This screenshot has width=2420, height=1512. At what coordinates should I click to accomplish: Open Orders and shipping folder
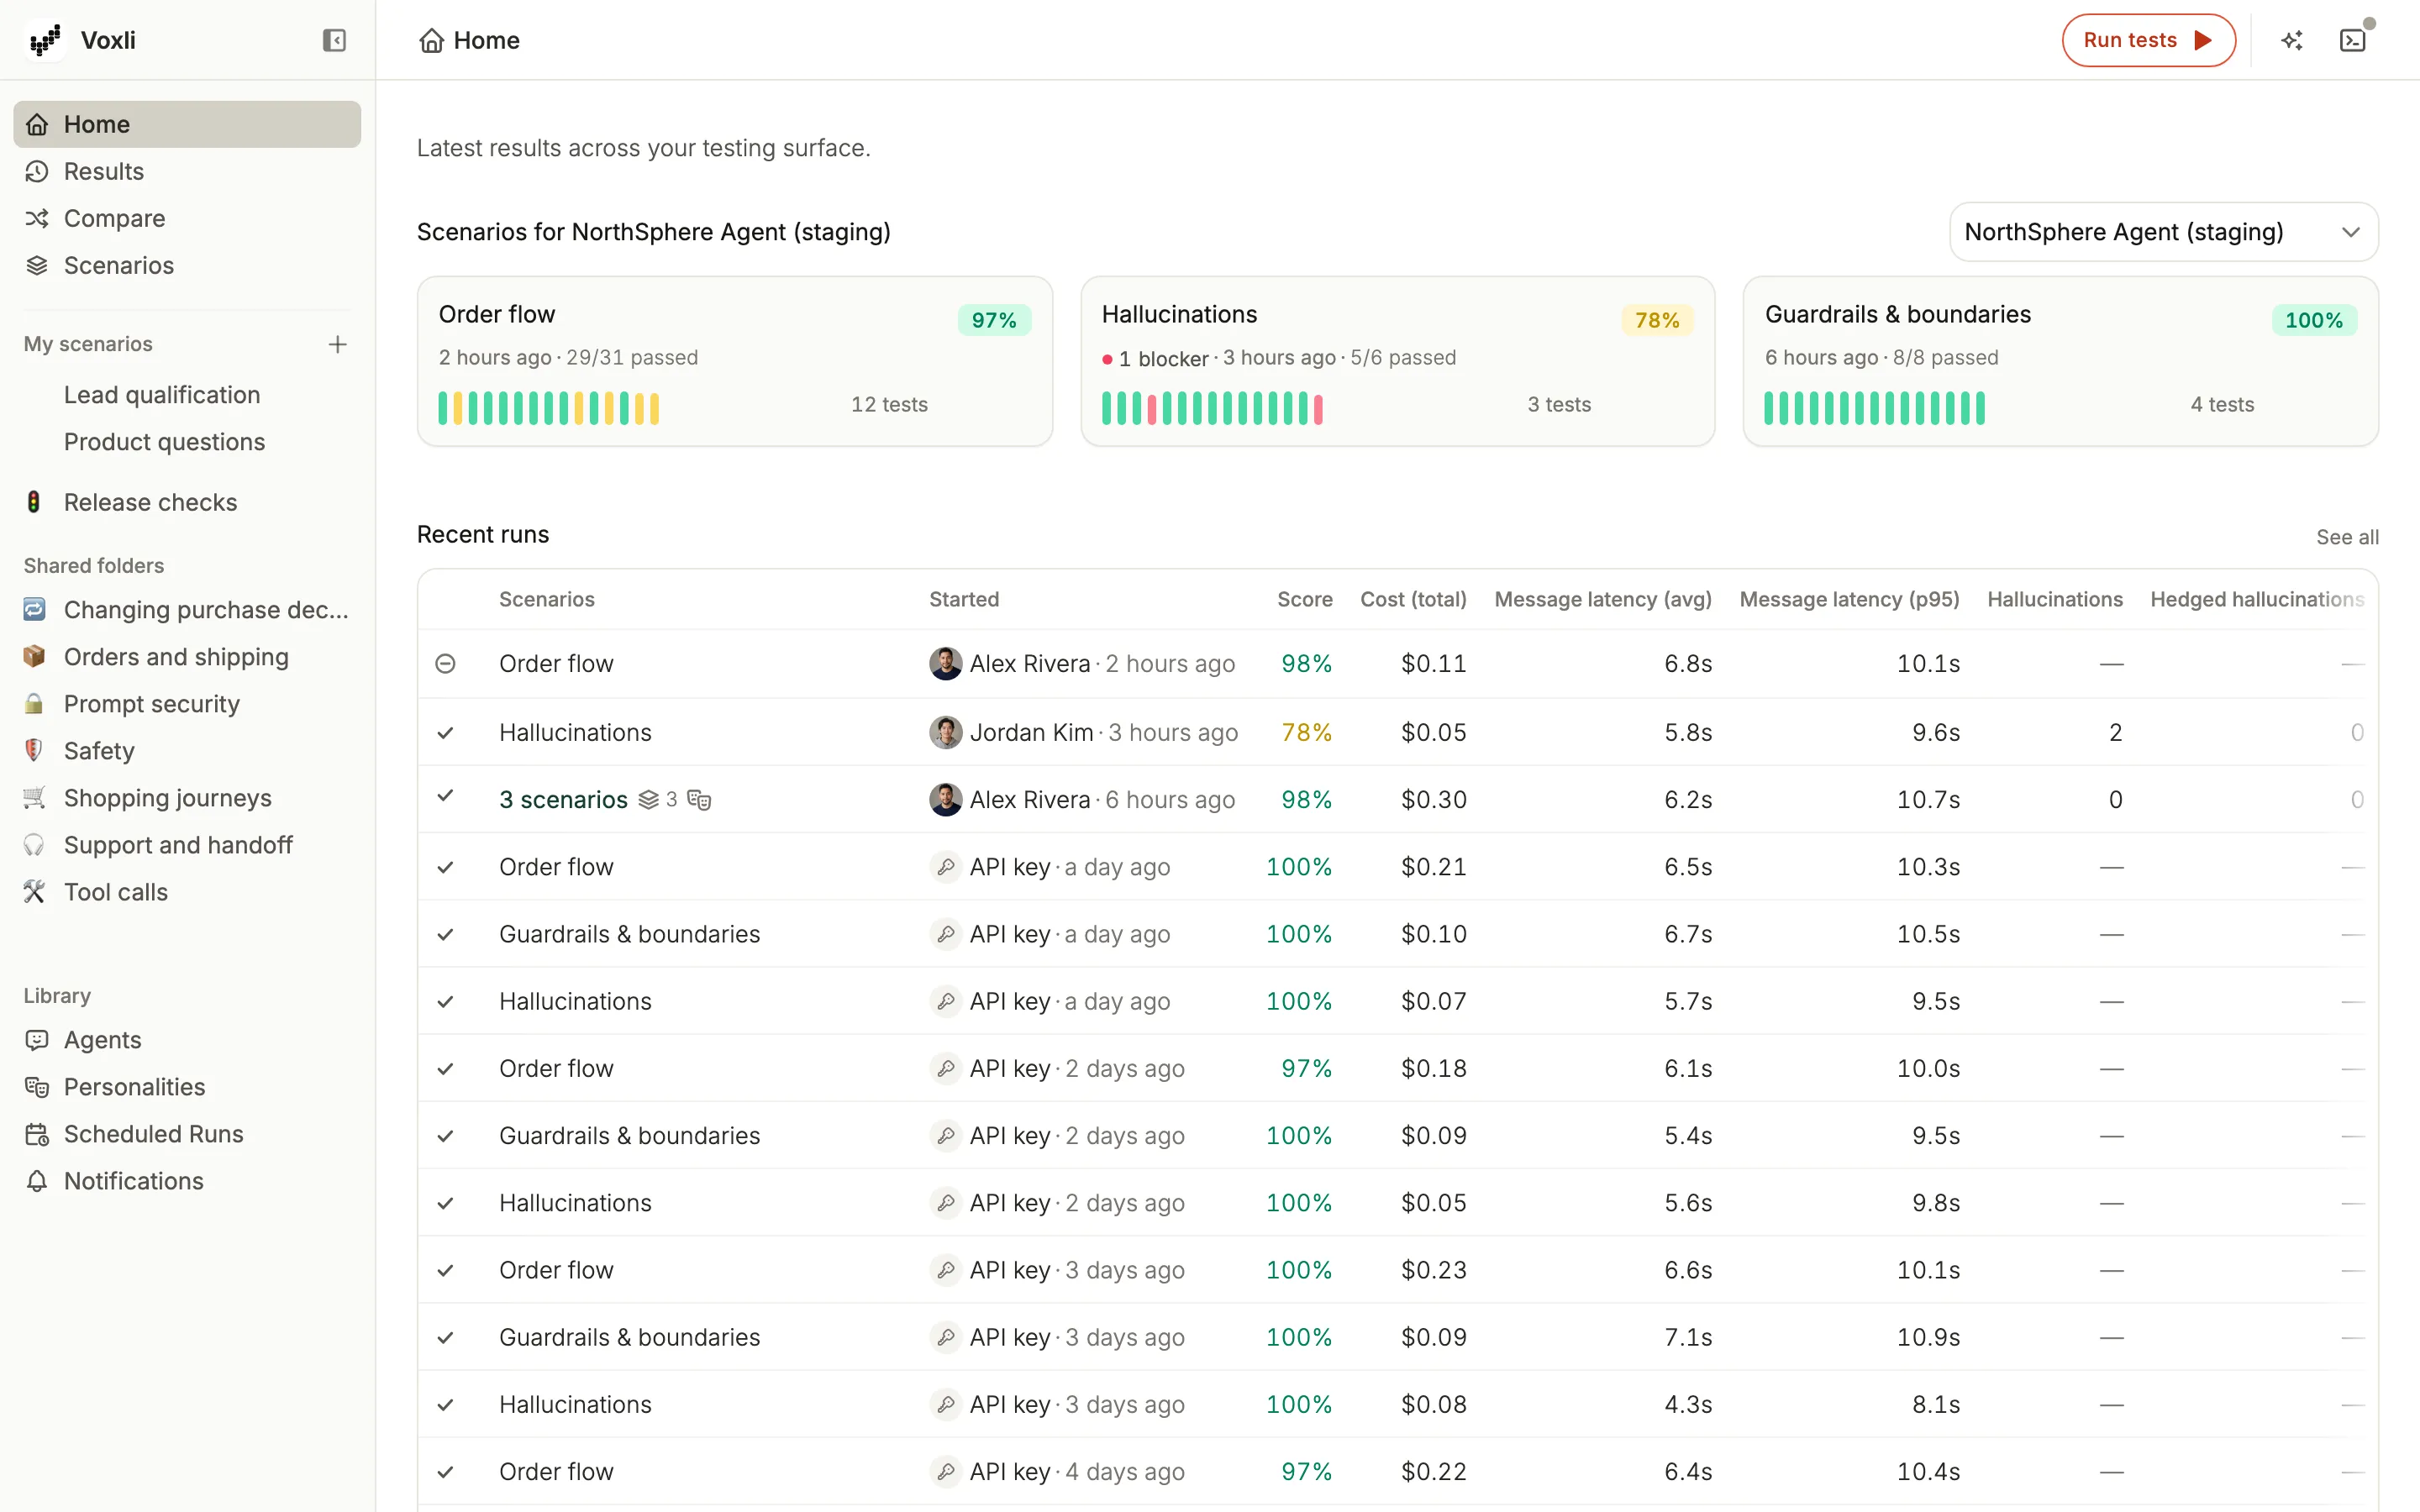tap(187, 657)
